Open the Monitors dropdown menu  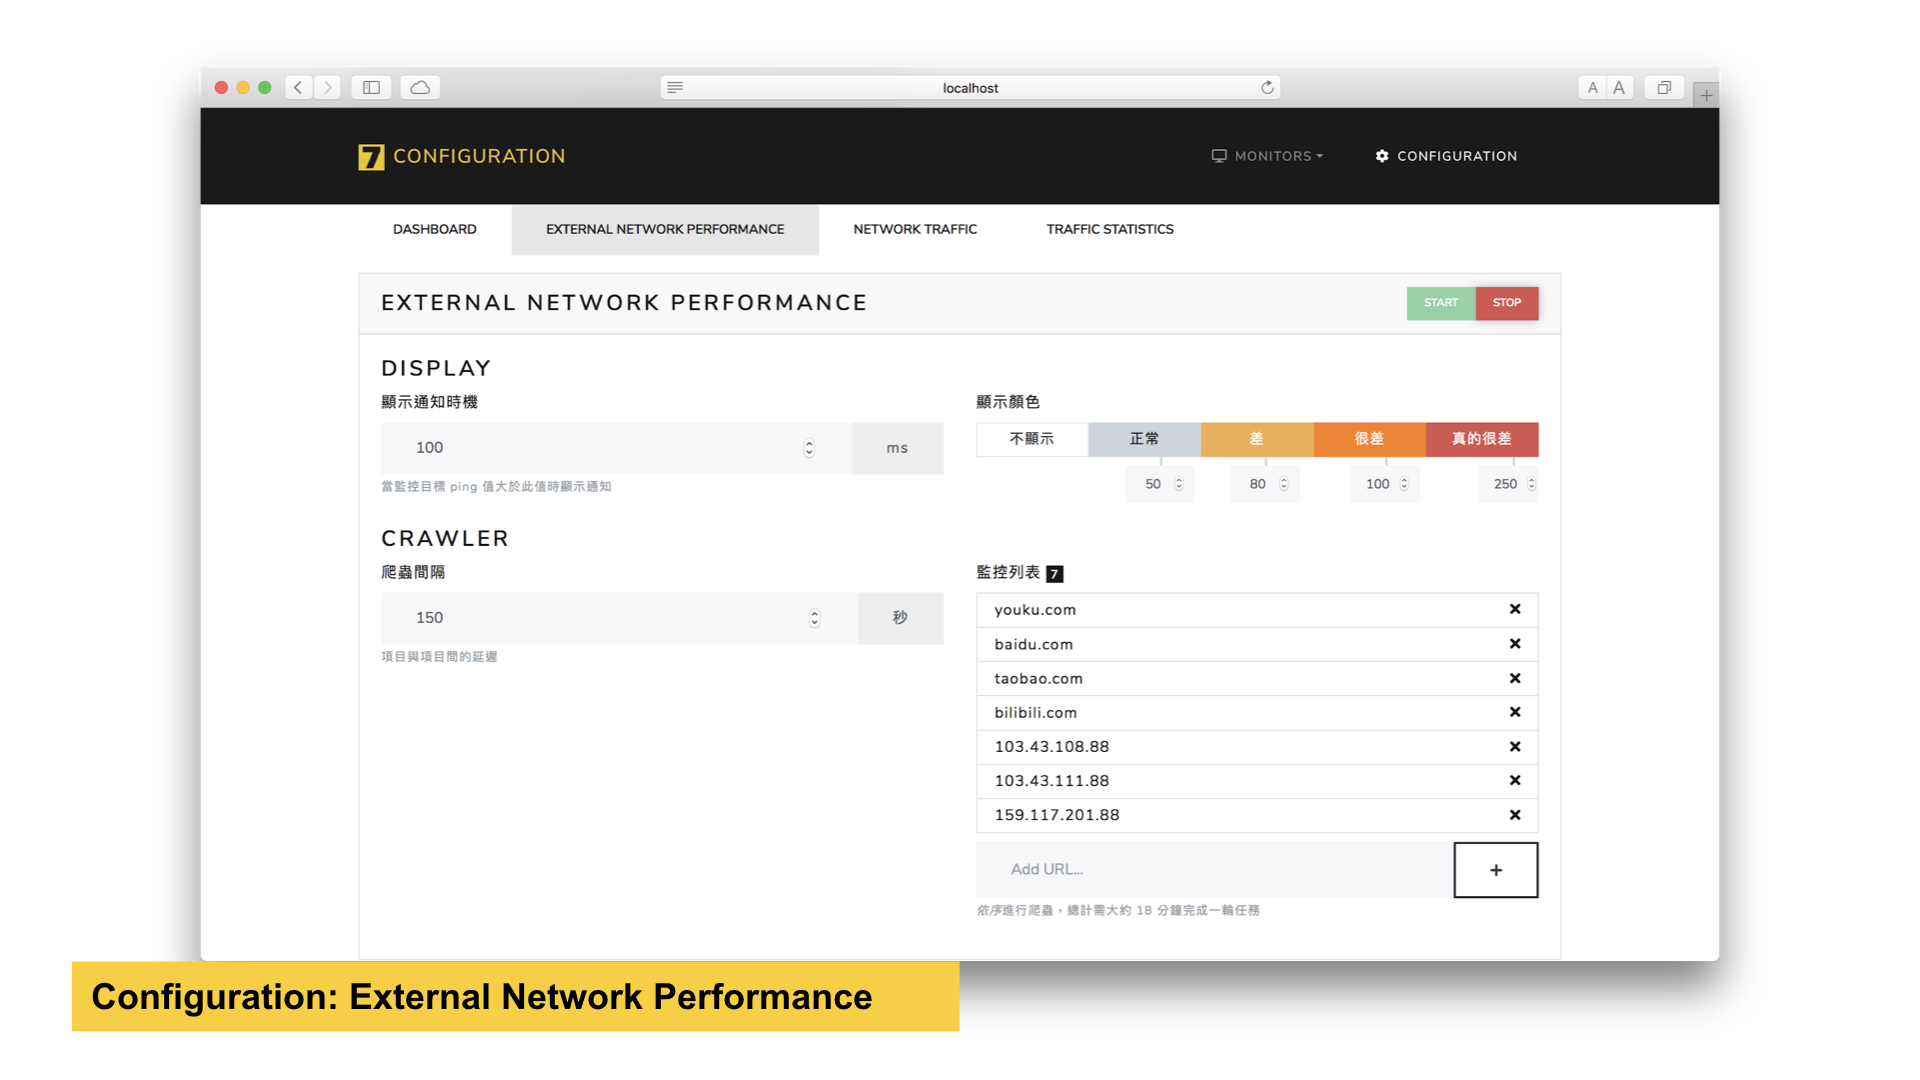1267,156
